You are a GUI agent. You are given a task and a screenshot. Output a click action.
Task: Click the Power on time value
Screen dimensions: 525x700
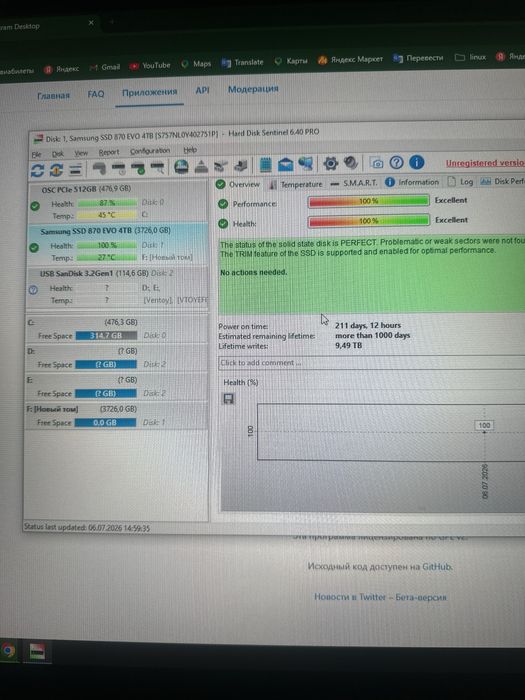[x=368, y=325]
